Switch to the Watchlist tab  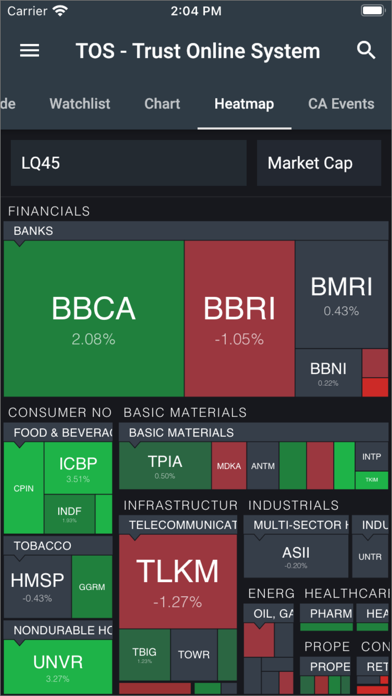tap(80, 104)
